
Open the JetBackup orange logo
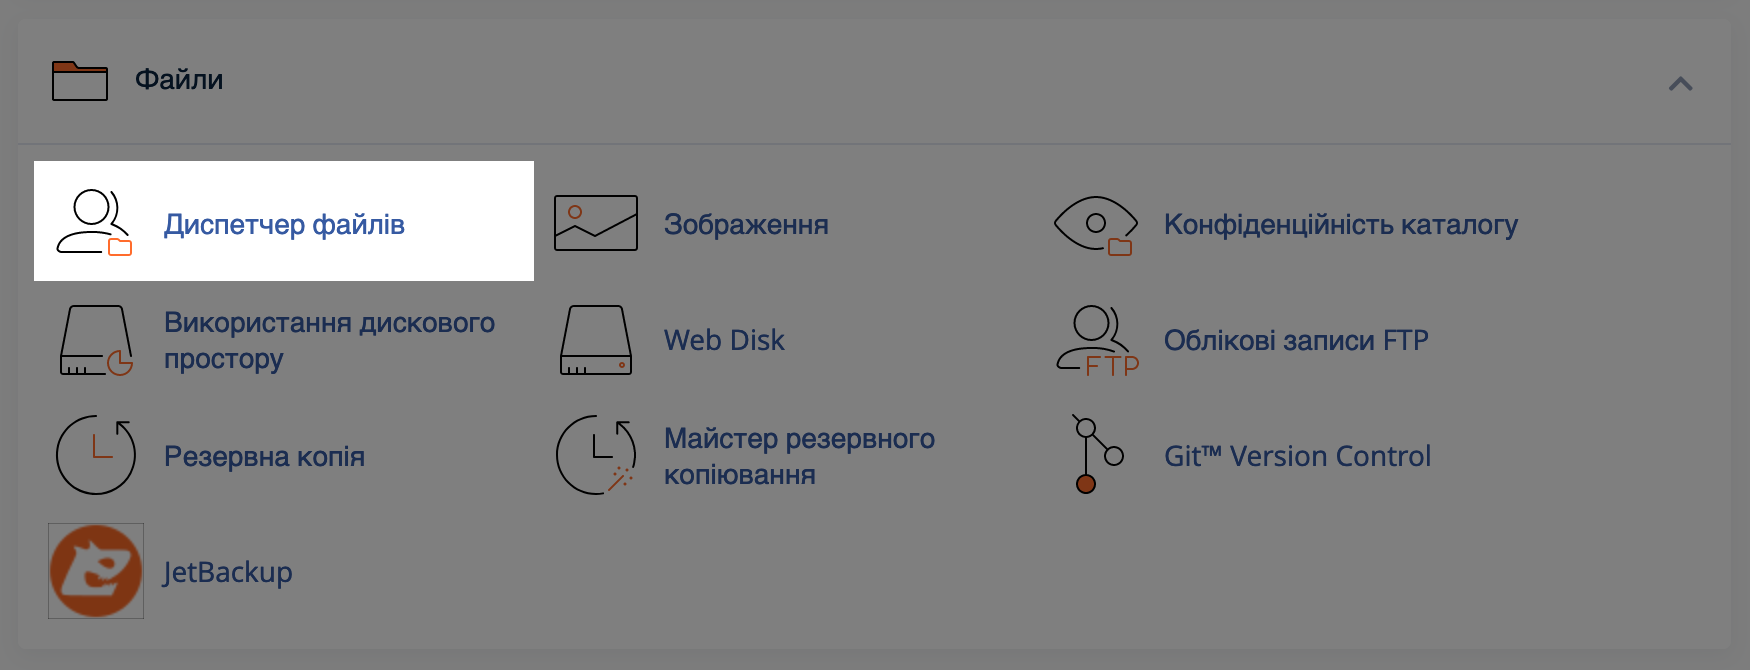(96, 571)
